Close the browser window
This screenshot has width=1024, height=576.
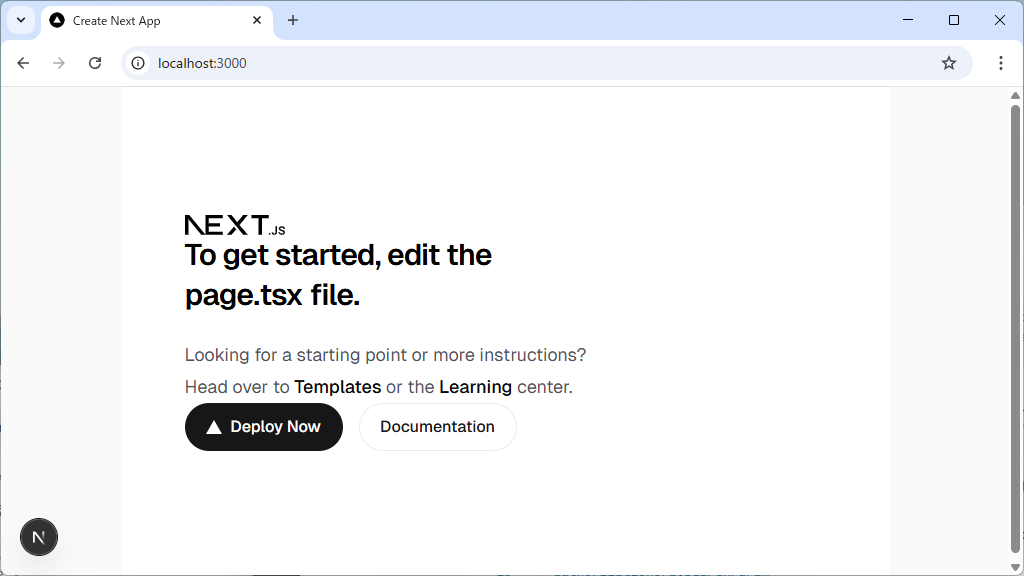click(x=999, y=20)
